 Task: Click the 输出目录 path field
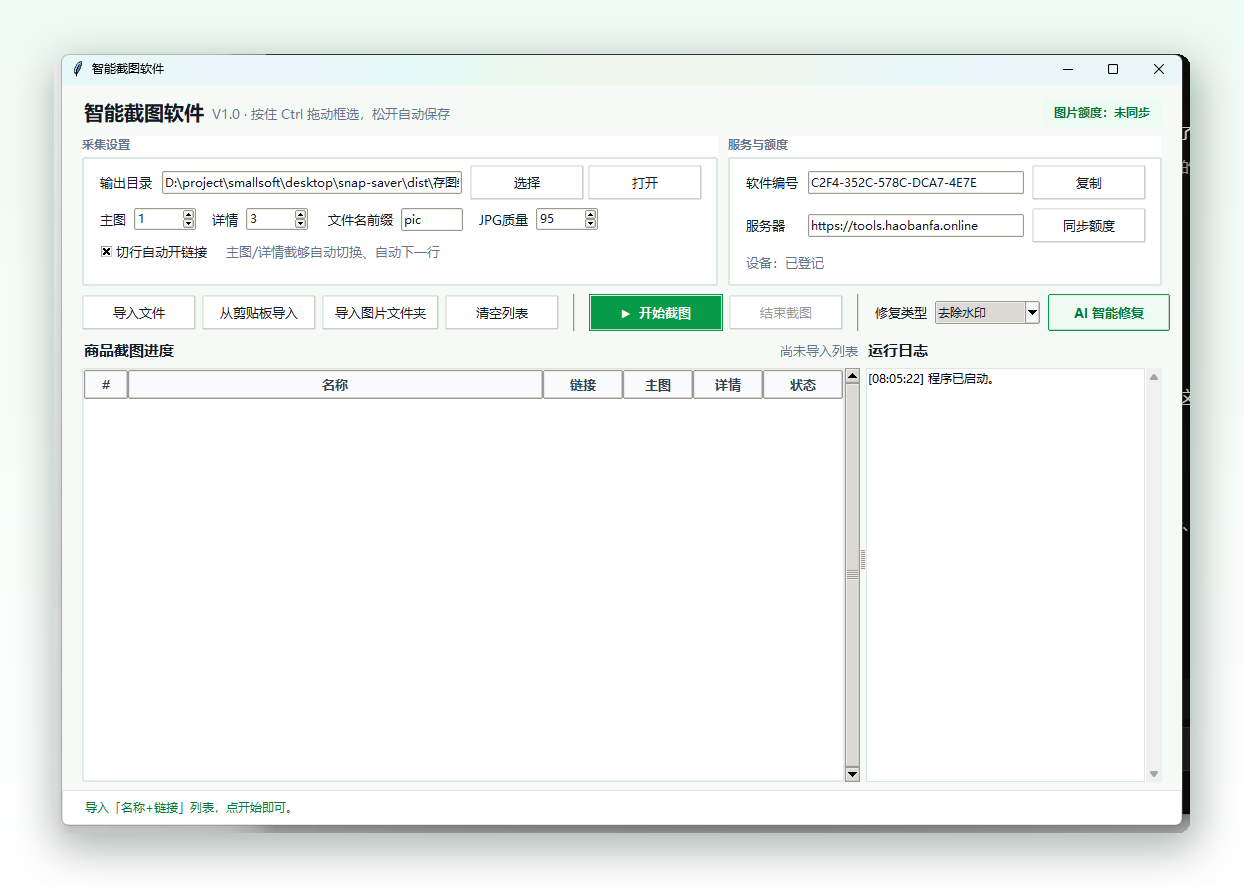click(x=312, y=183)
